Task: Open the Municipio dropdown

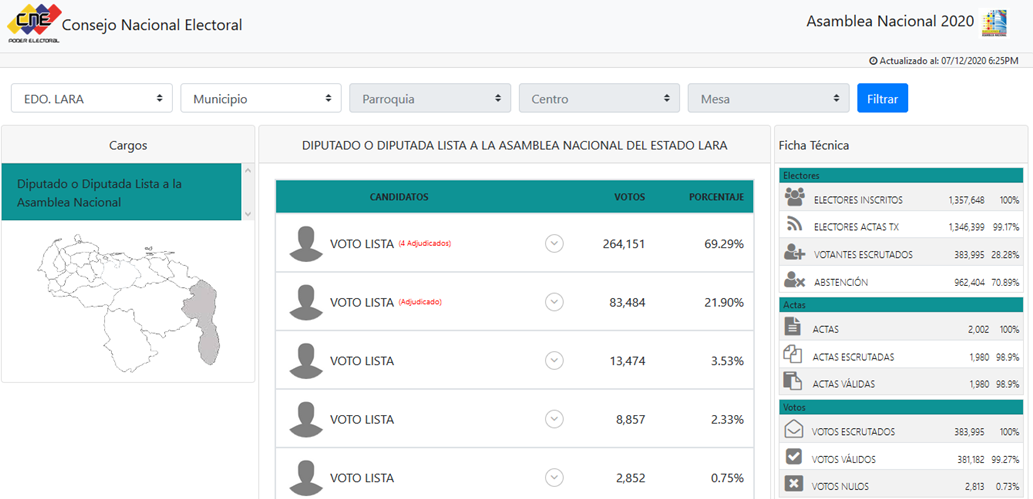Action: [x=261, y=98]
